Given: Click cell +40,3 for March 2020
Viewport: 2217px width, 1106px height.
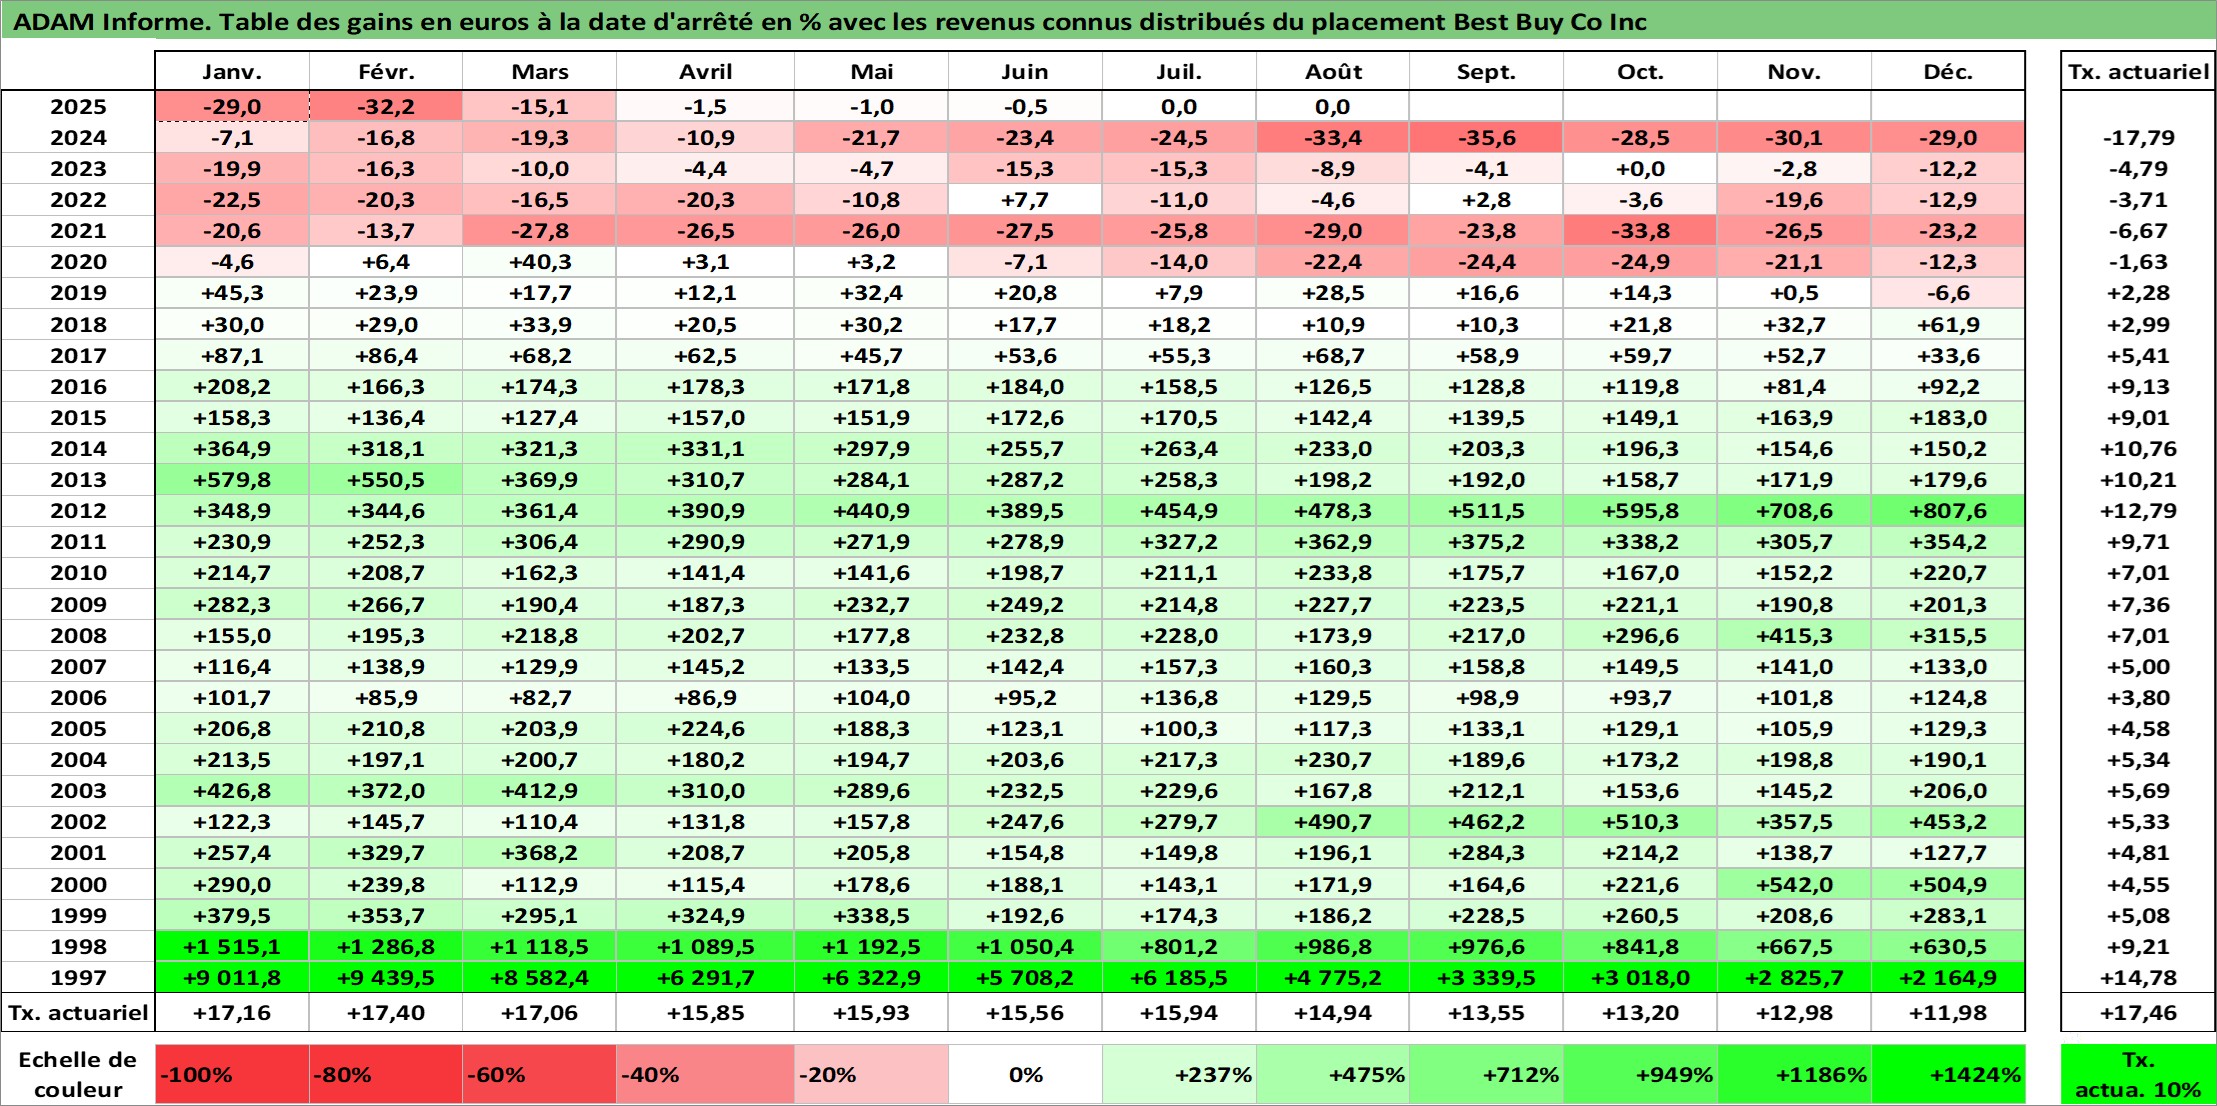Looking at the screenshot, I should [x=539, y=262].
